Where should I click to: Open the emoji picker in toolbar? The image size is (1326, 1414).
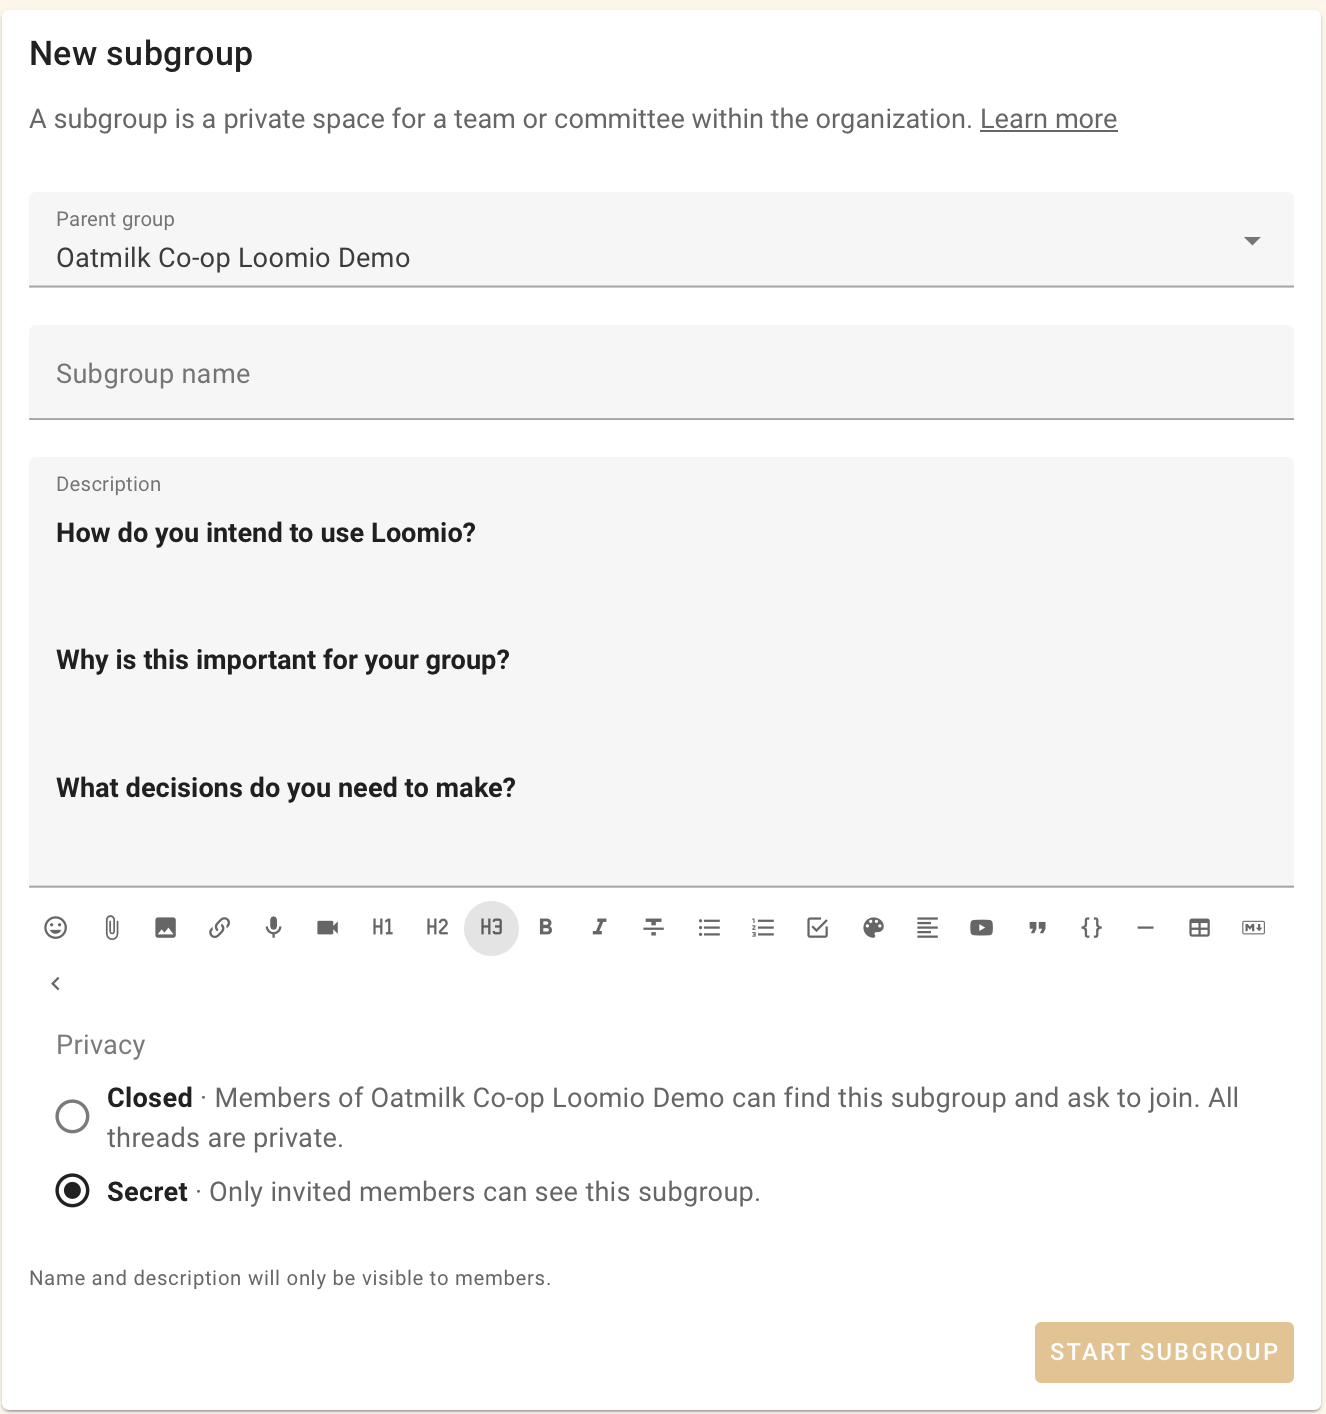point(56,928)
